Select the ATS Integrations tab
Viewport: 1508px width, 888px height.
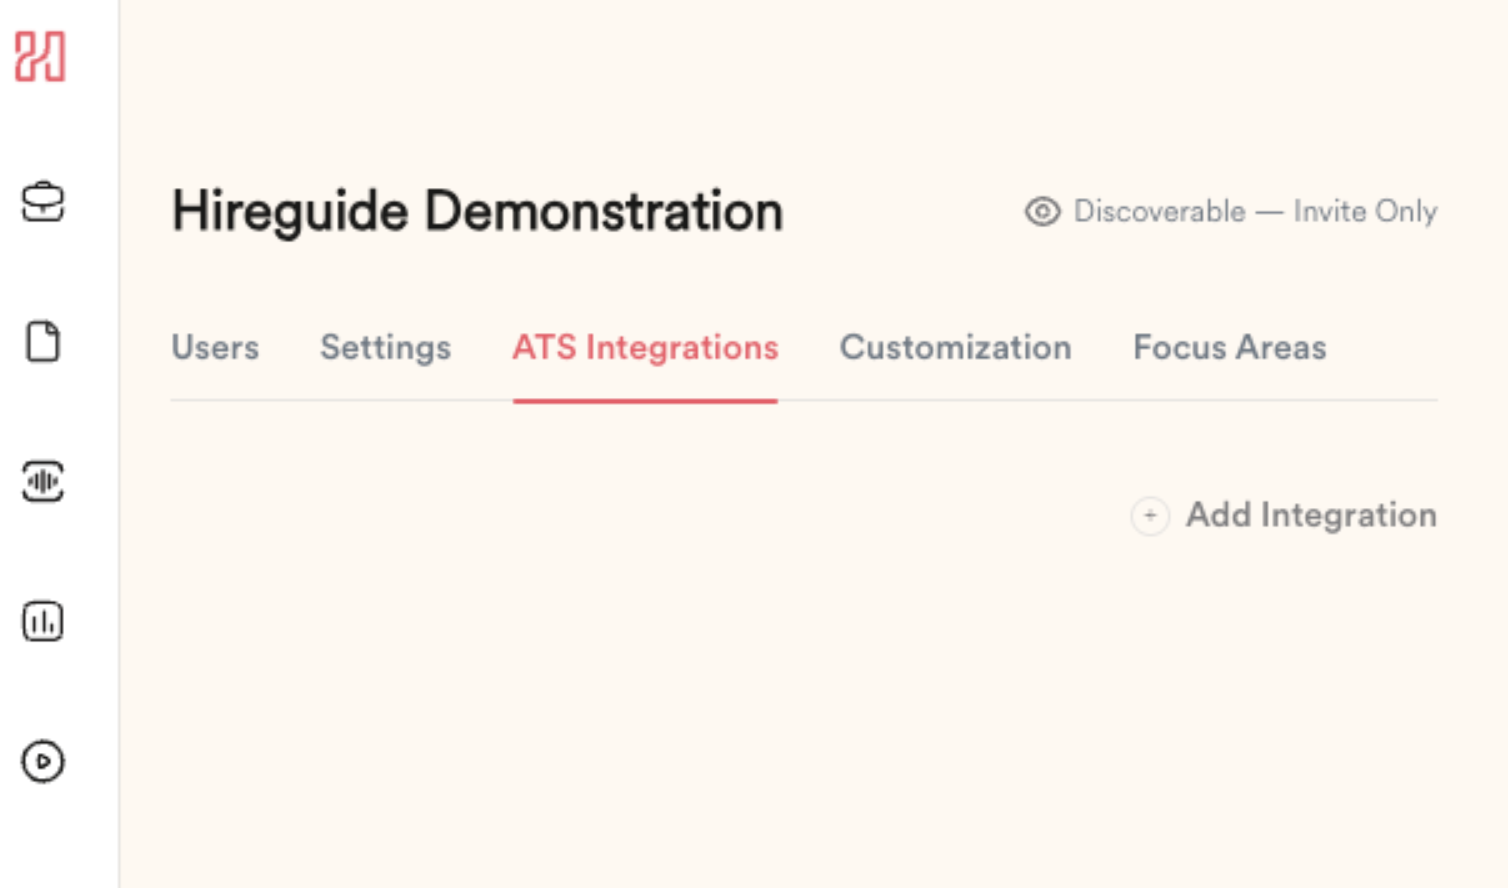click(x=645, y=348)
